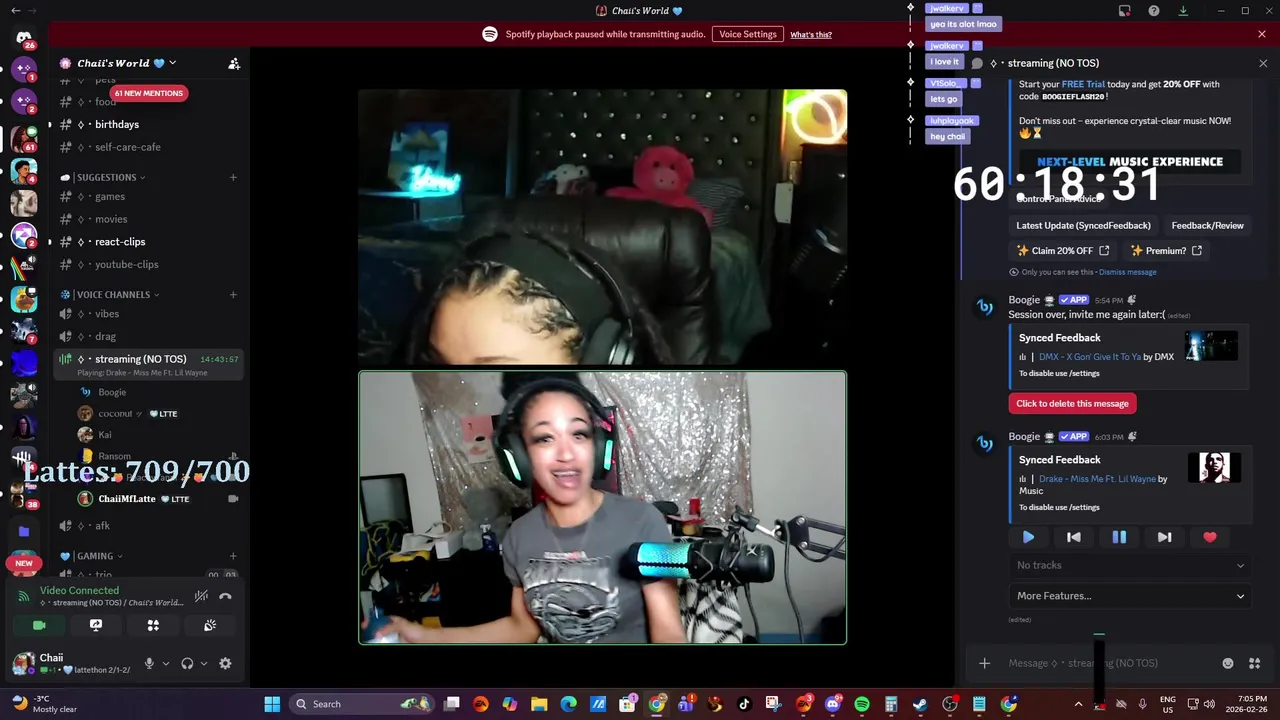This screenshot has width=1280, height=720.
Task: Pause the Boogie music playback
Action: 1119,537
